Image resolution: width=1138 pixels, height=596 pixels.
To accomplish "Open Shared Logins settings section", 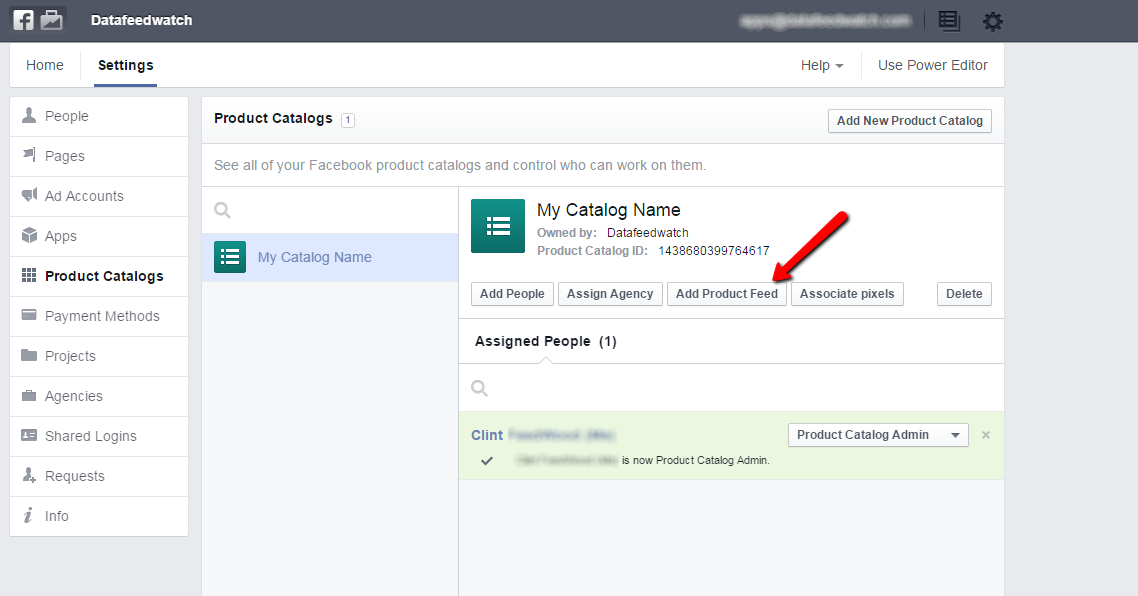I will 99,436.
